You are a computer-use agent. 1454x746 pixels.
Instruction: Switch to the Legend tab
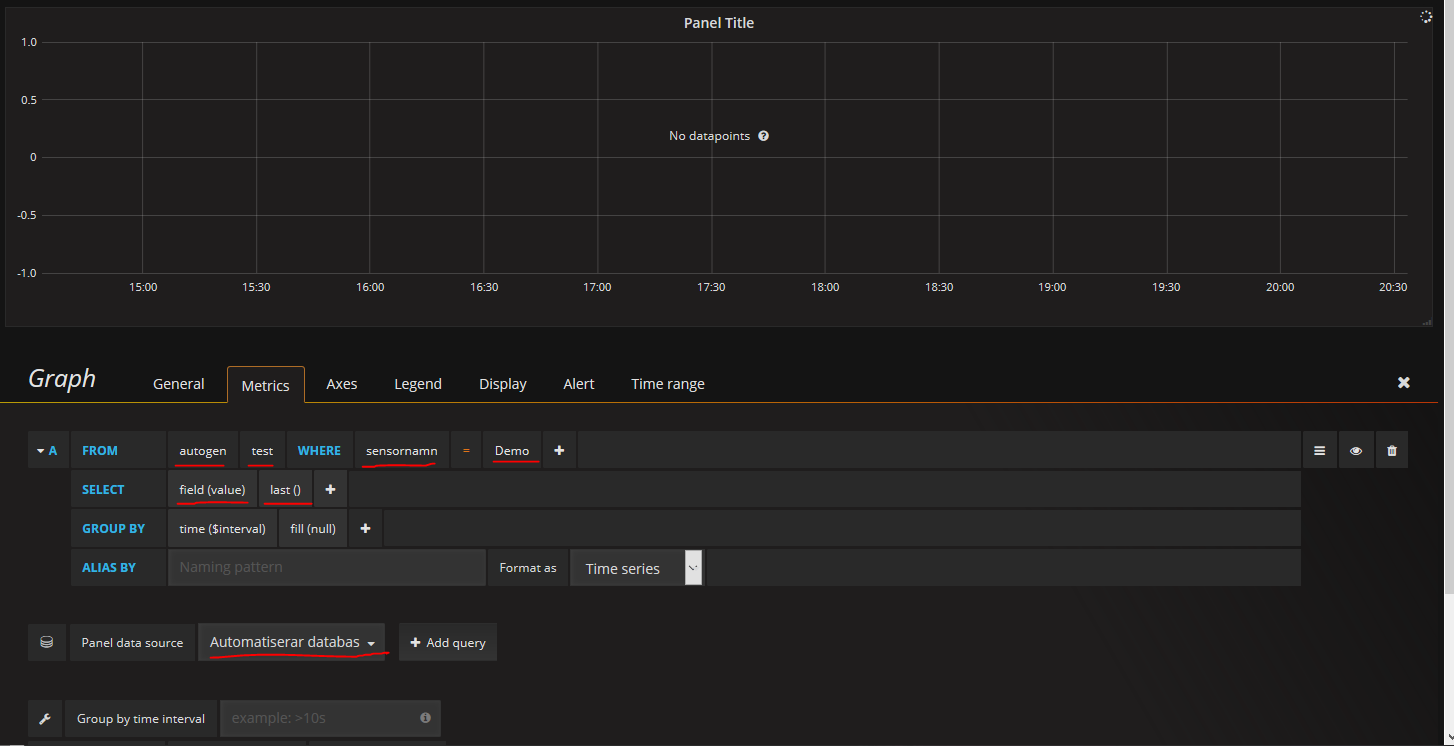click(418, 384)
